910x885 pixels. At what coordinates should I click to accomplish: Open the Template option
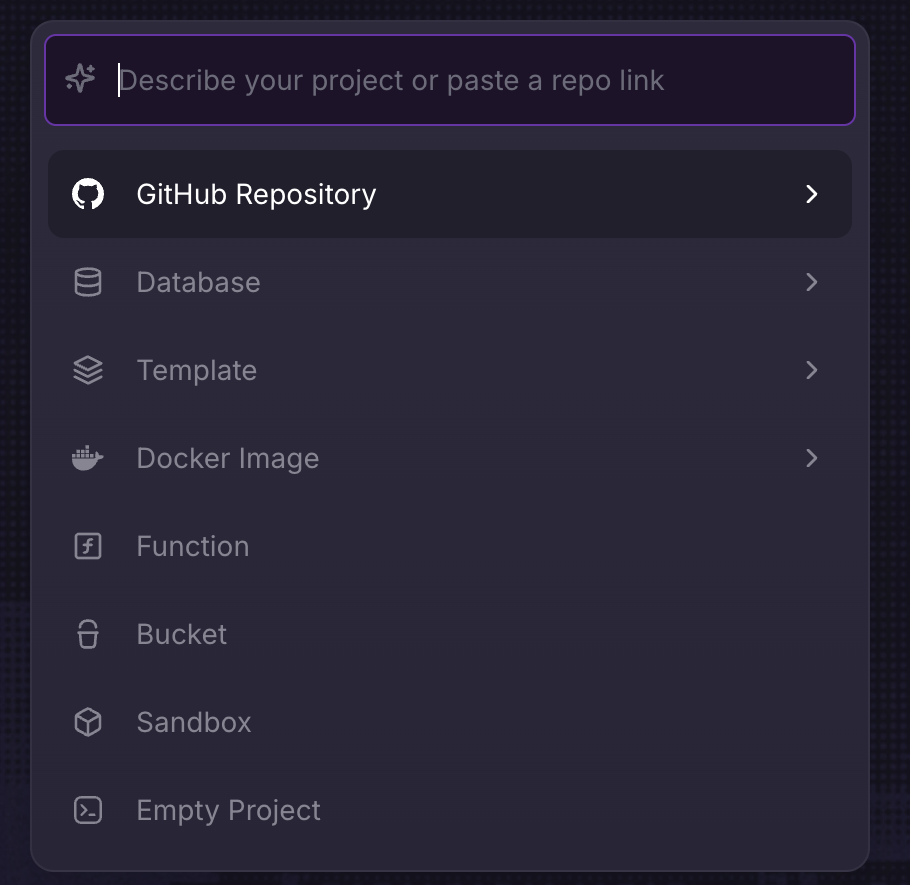click(x=450, y=370)
